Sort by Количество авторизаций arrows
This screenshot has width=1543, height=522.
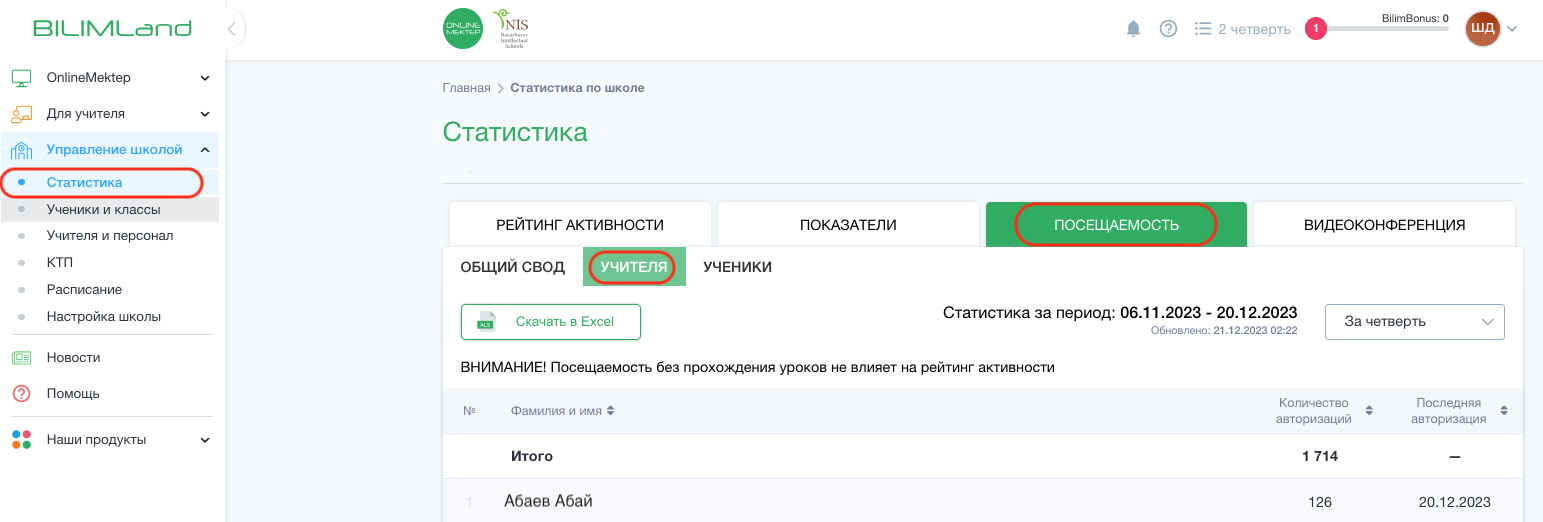[1369, 411]
